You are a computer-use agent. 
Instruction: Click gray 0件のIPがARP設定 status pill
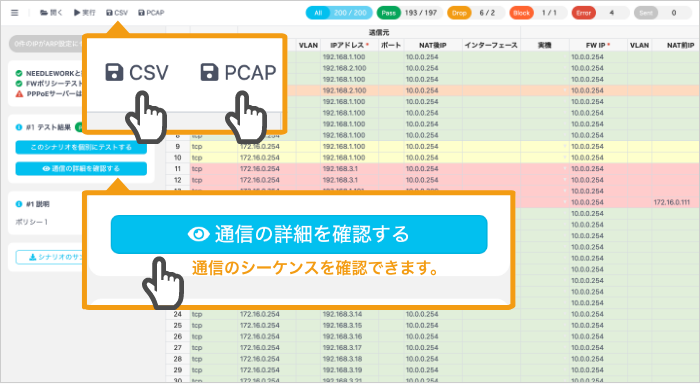(x=46, y=44)
